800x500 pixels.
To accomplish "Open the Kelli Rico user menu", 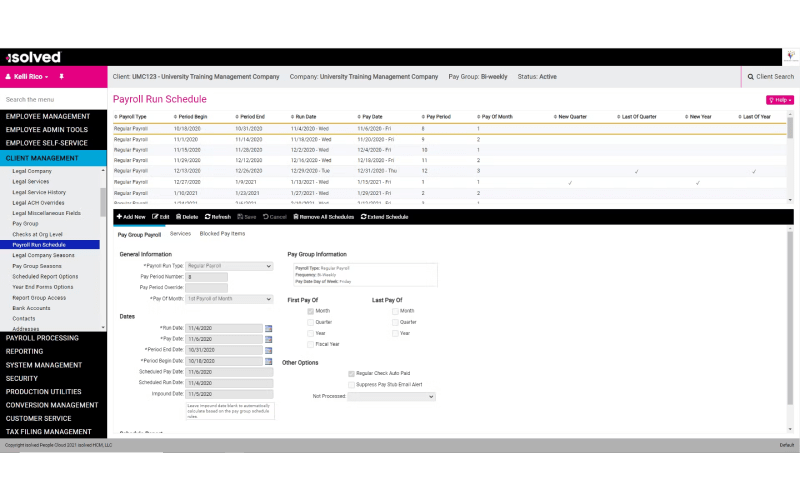I will point(30,76).
